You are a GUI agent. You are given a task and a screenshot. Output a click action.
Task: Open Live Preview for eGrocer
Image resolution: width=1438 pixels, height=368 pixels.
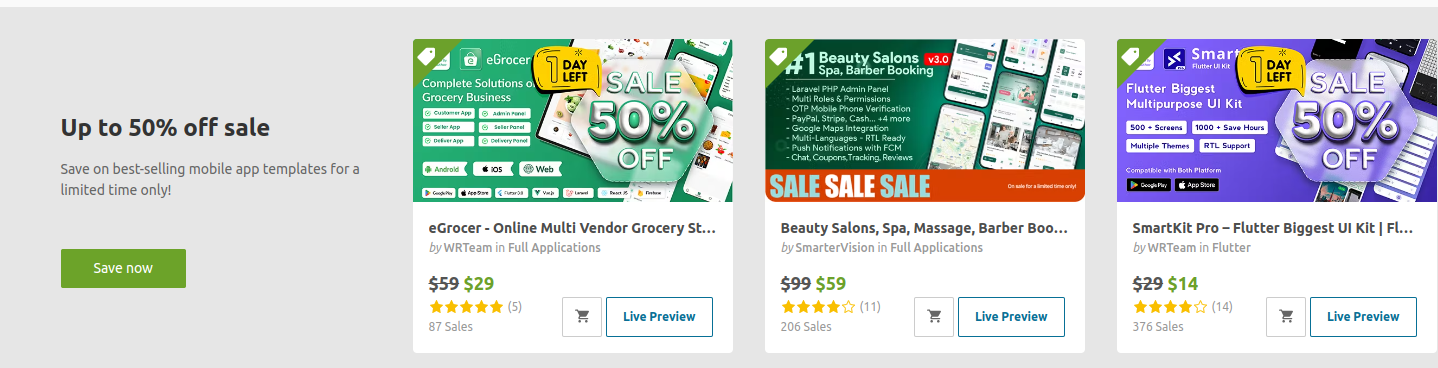[x=659, y=317]
